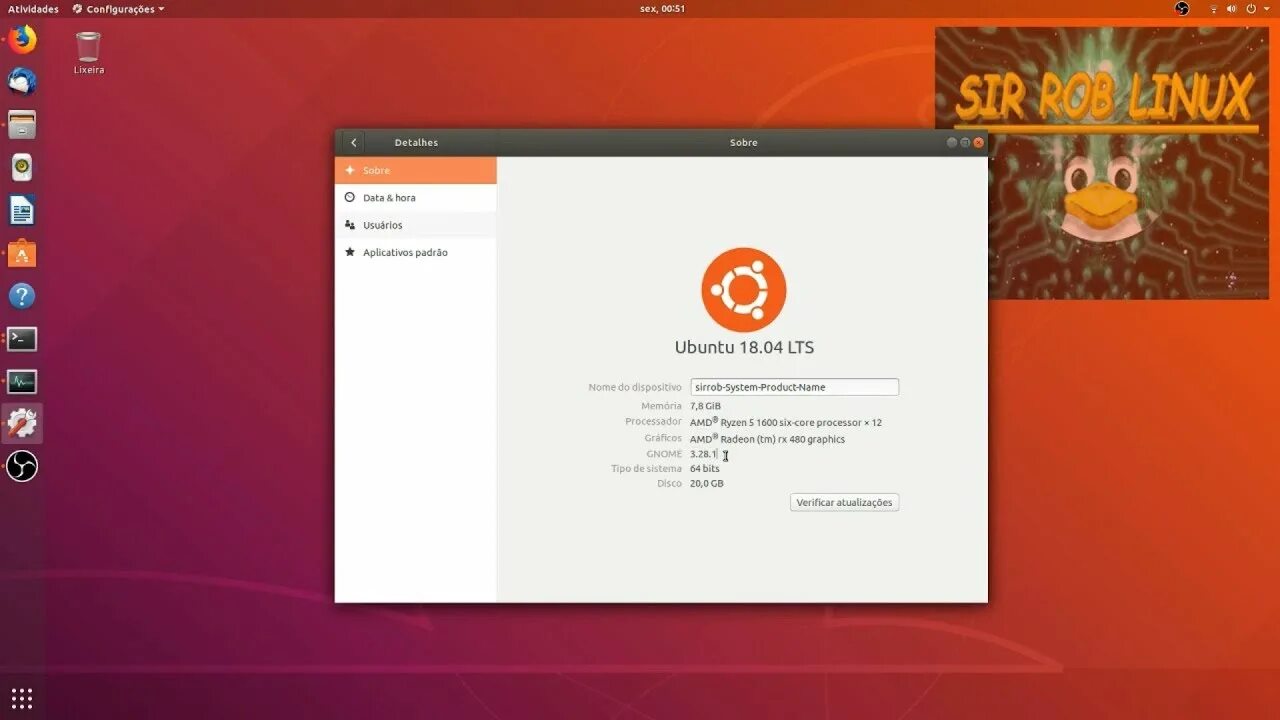Open the Atividades overview
The width and height of the screenshot is (1280, 720).
[x=34, y=9]
